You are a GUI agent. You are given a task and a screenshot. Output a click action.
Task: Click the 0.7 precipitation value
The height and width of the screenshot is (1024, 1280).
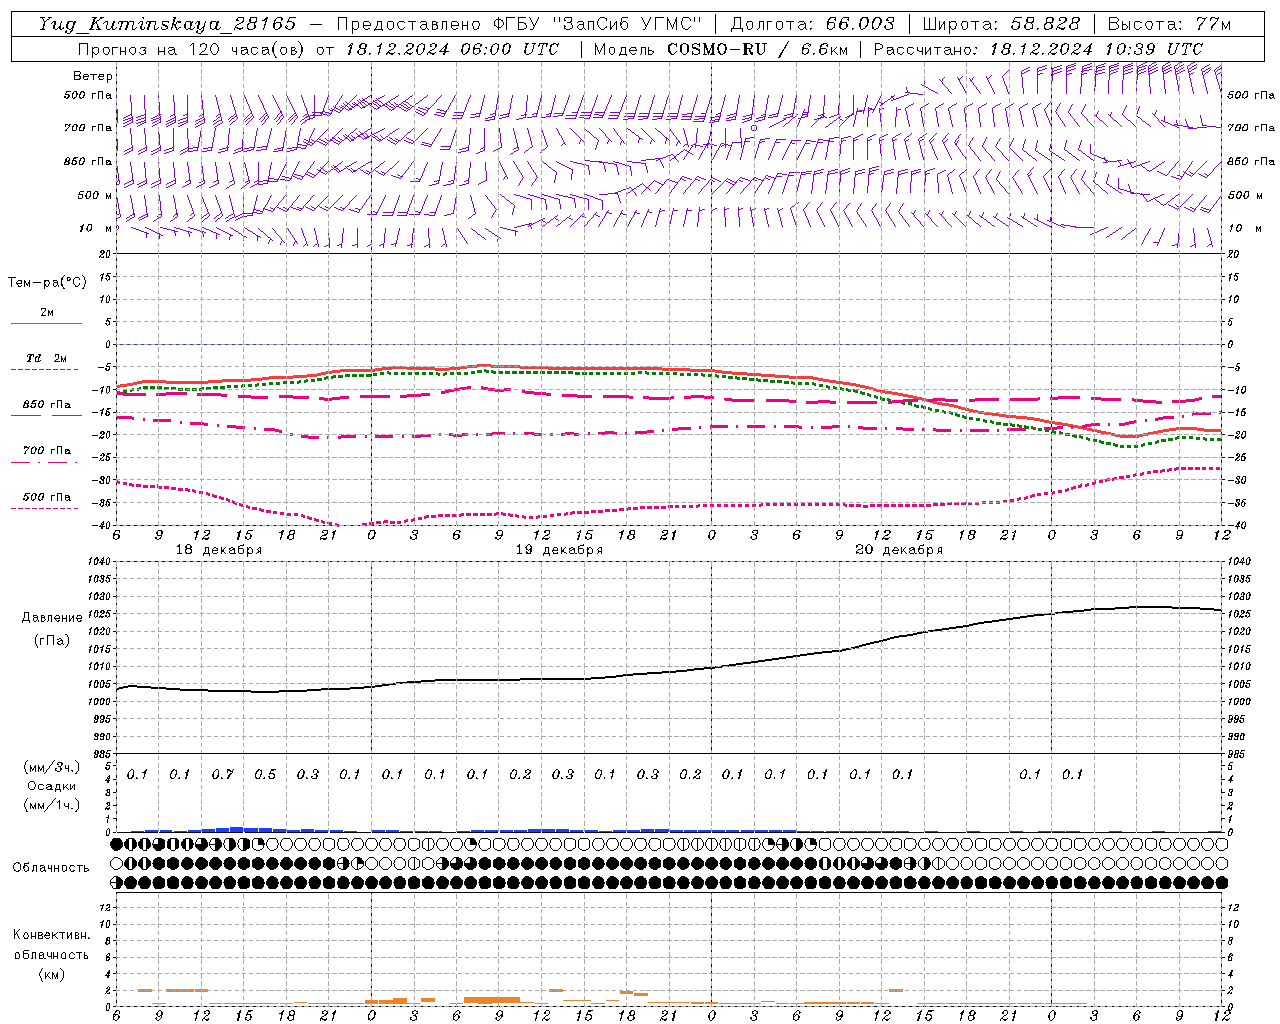coord(222,775)
